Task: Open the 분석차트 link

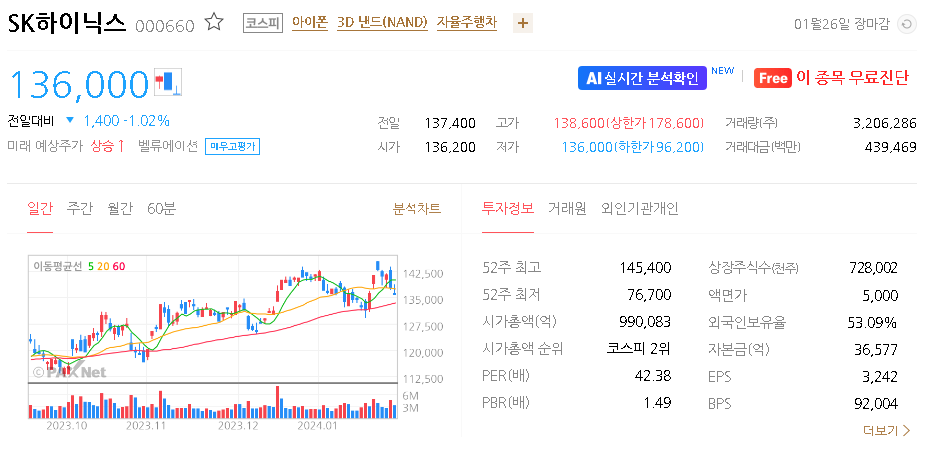Action: tap(417, 208)
